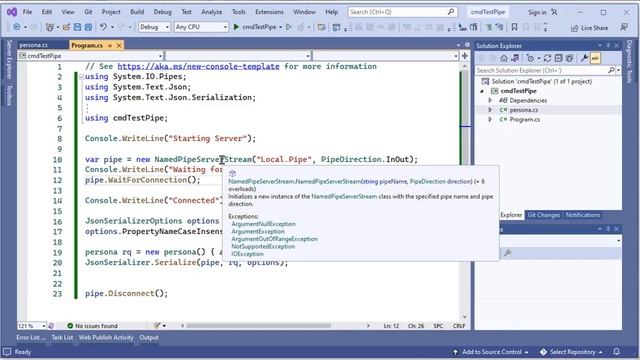Click the new project toolbar icon
Image resolution: width=640 pixels, height=360 pixels.
[x=49, y=27]
